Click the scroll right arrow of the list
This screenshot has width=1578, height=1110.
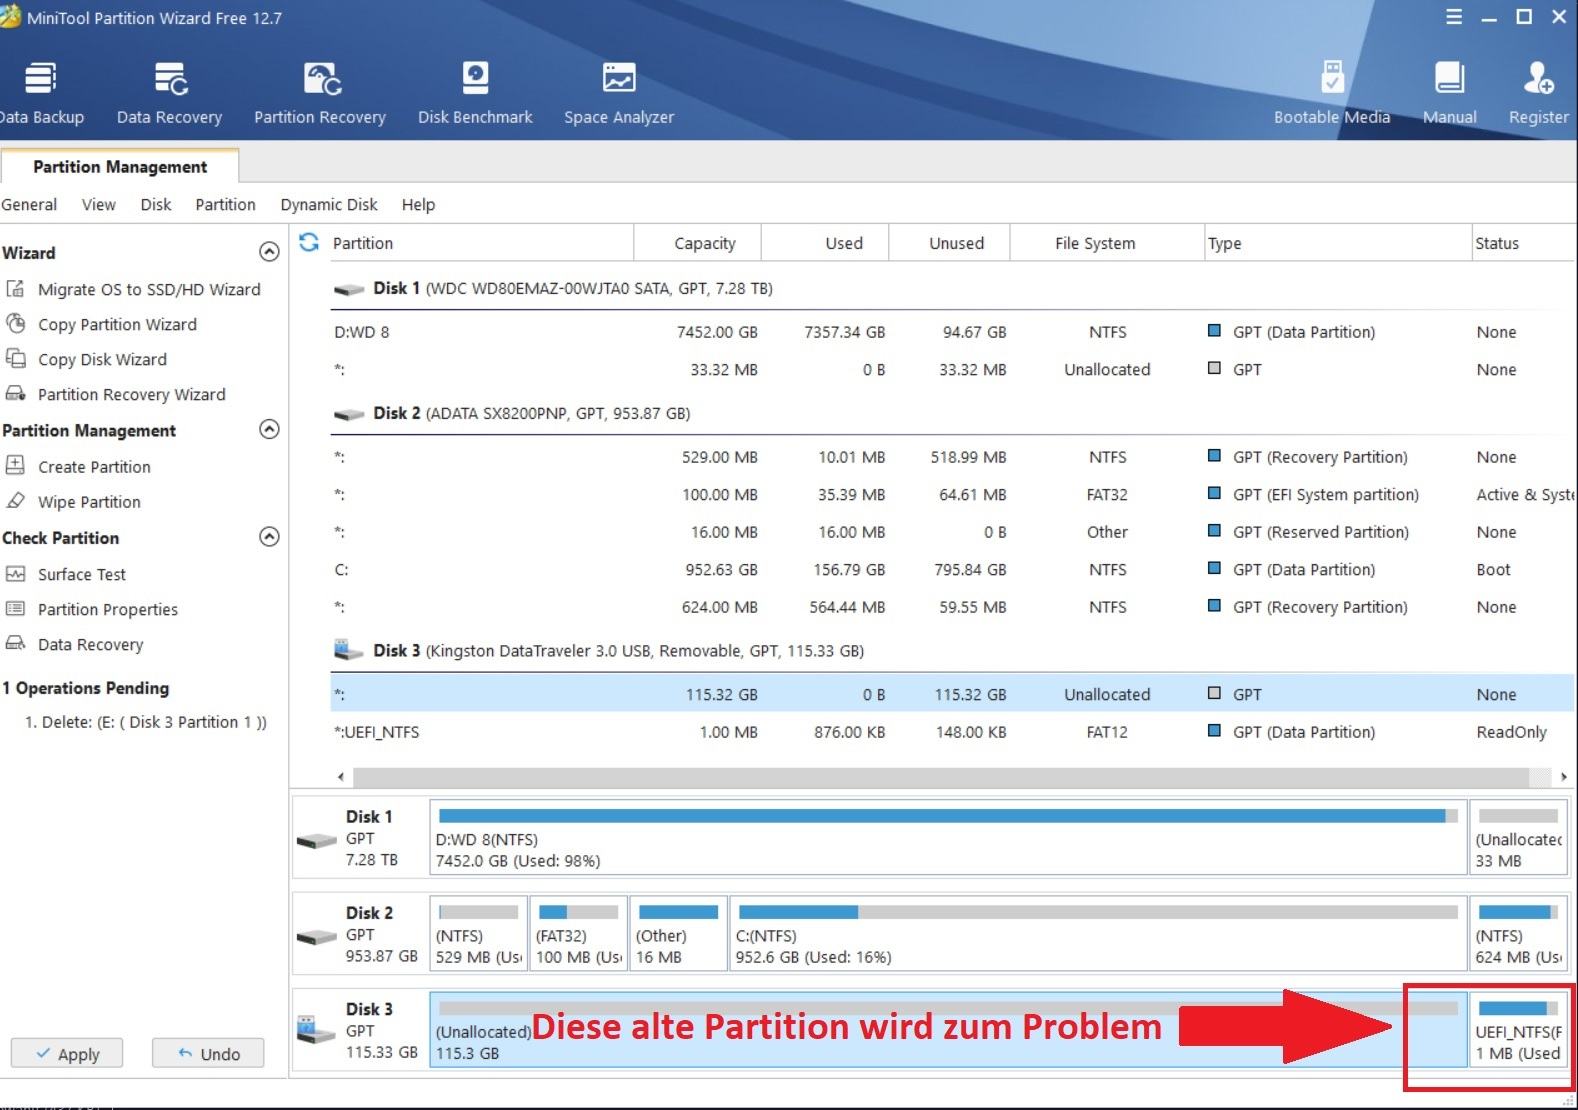pos(1563,777)
